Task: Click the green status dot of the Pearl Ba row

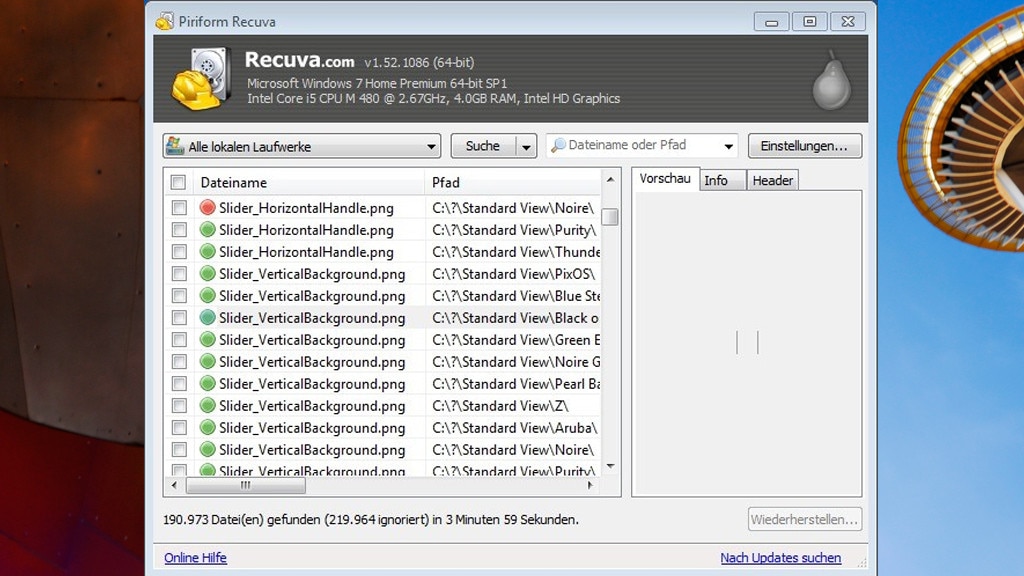Action: [208, 383]
